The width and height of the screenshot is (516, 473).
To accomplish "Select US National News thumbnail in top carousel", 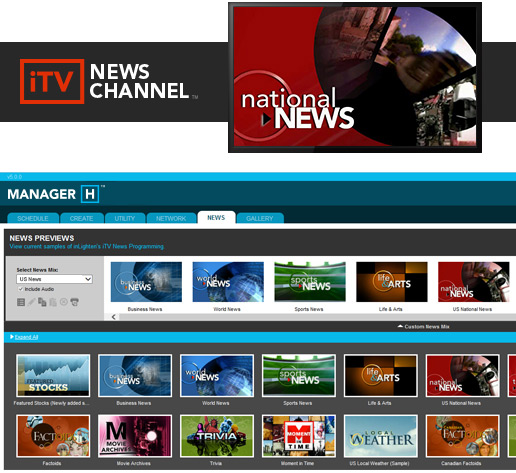I will (x=474, y=282).
